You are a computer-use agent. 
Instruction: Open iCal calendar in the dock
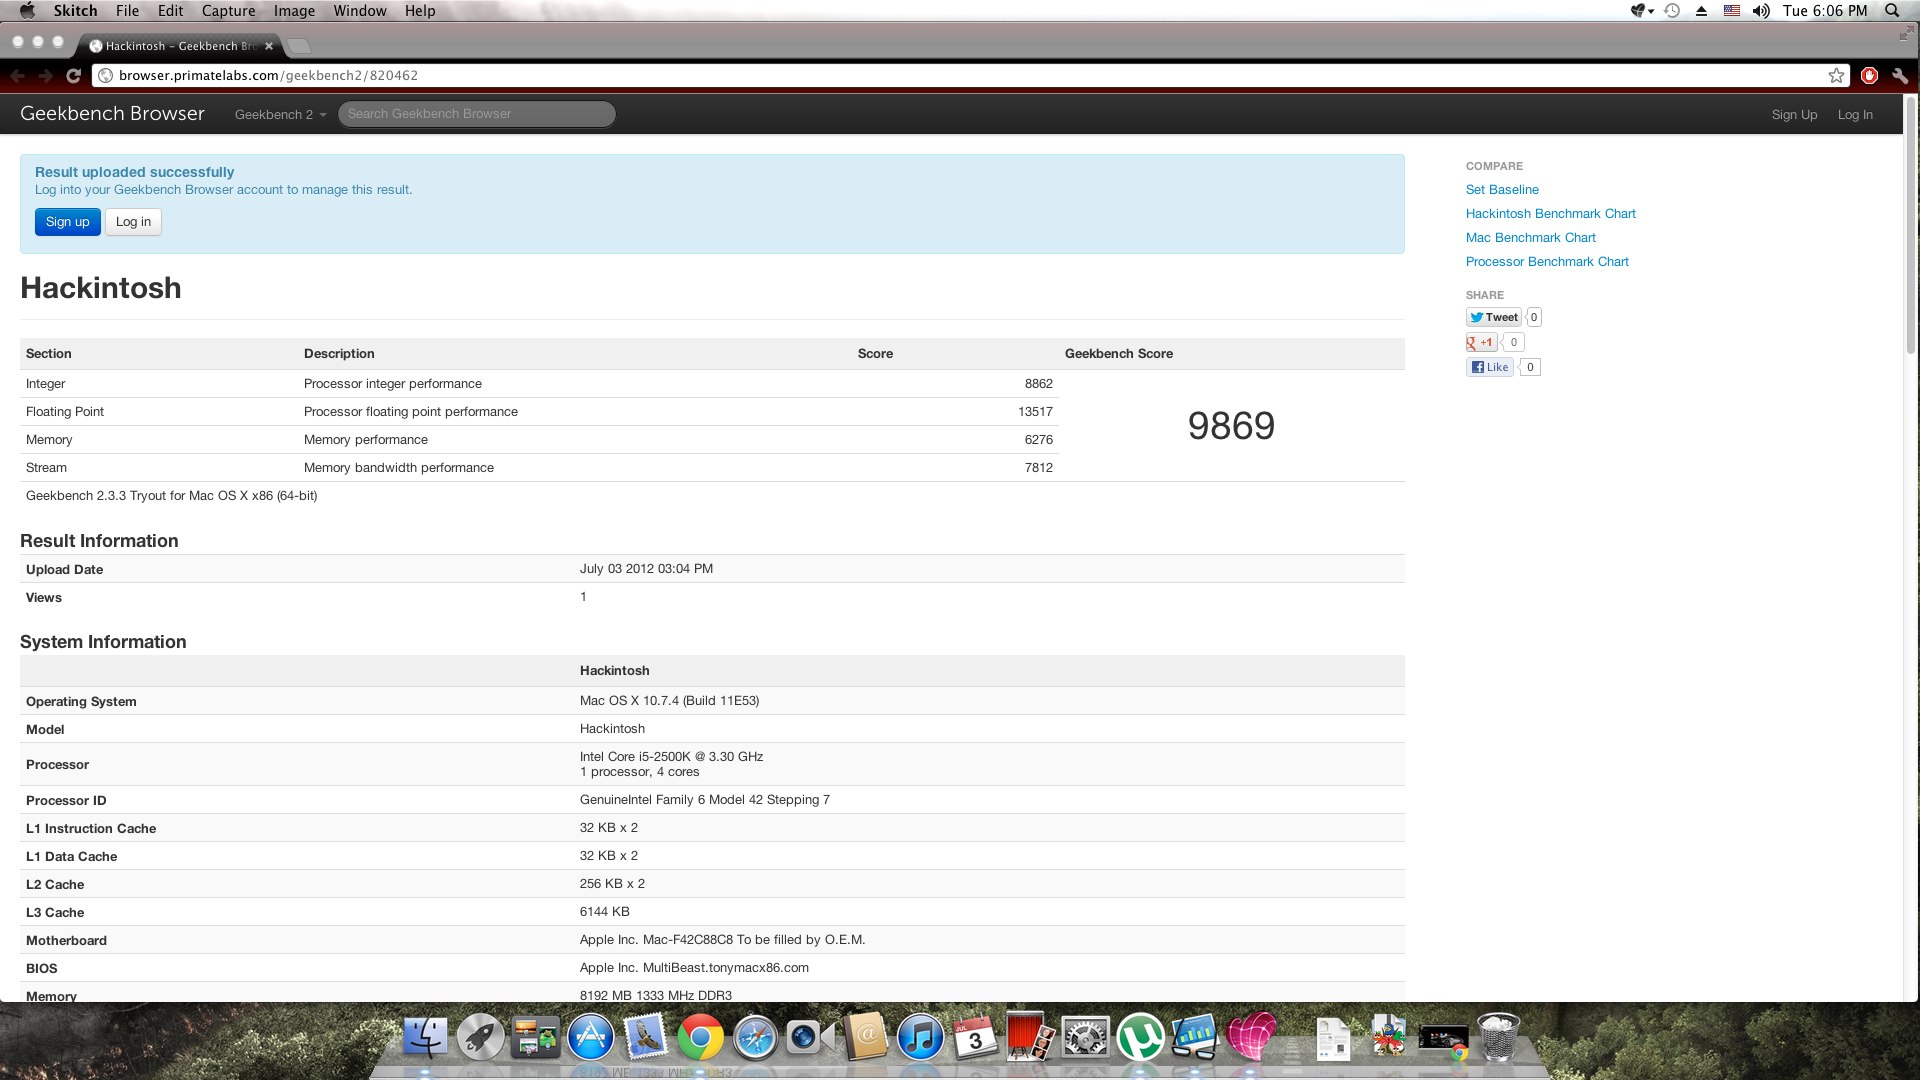[975, 1037]
